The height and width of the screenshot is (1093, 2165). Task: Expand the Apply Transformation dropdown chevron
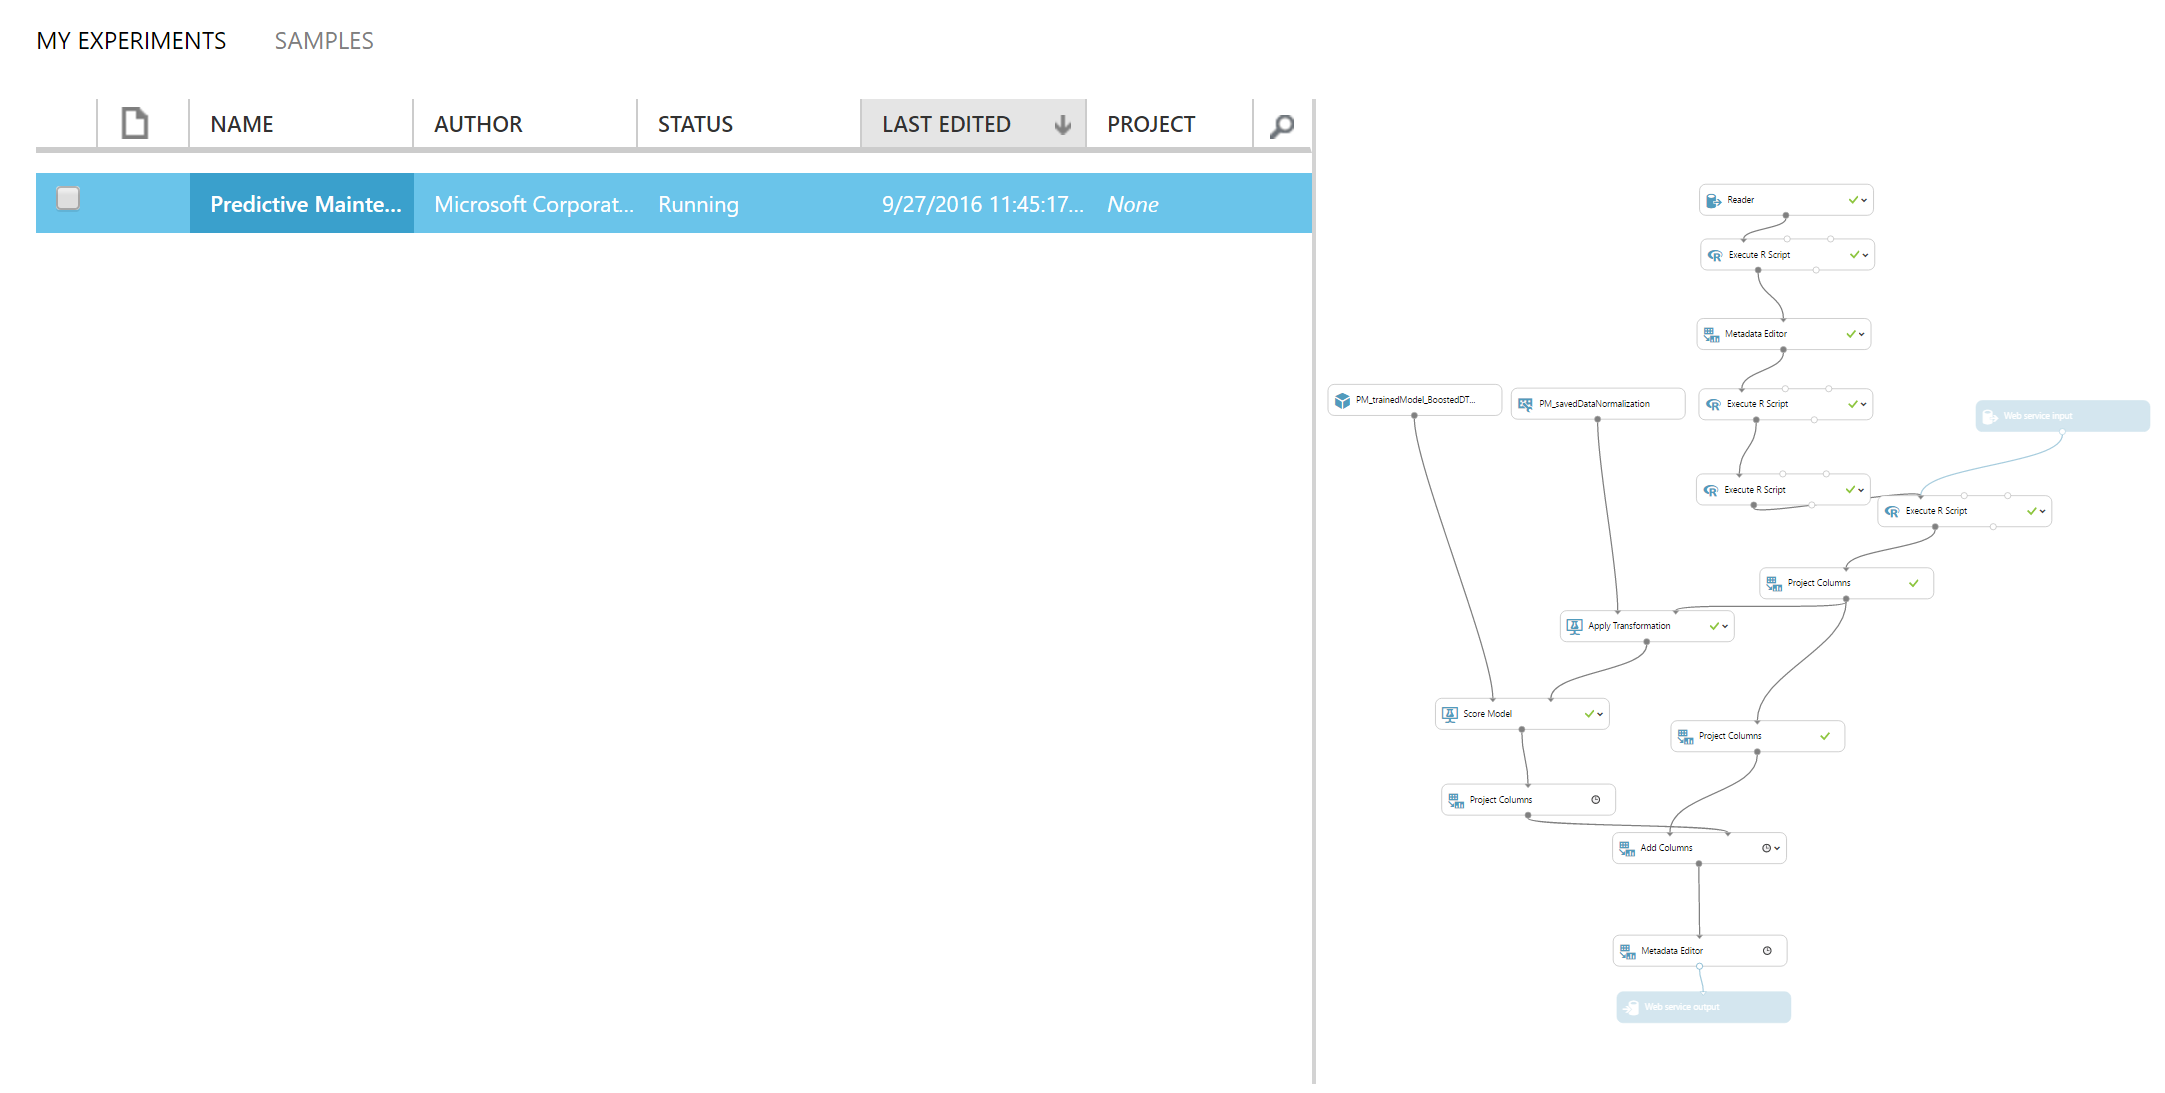[x=1725, y=626]
